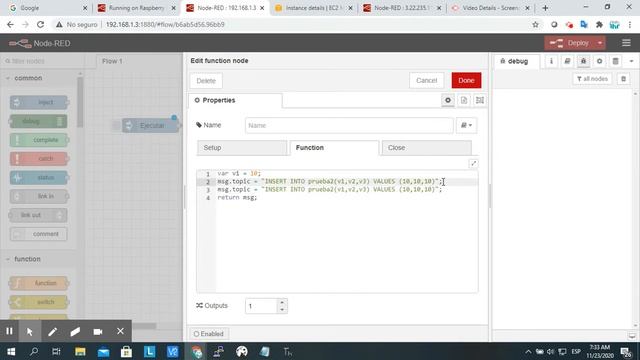The width and height of the screenshot is (640, 360).
Task: Close the recording toolbar
Action: tap(120, 331)
